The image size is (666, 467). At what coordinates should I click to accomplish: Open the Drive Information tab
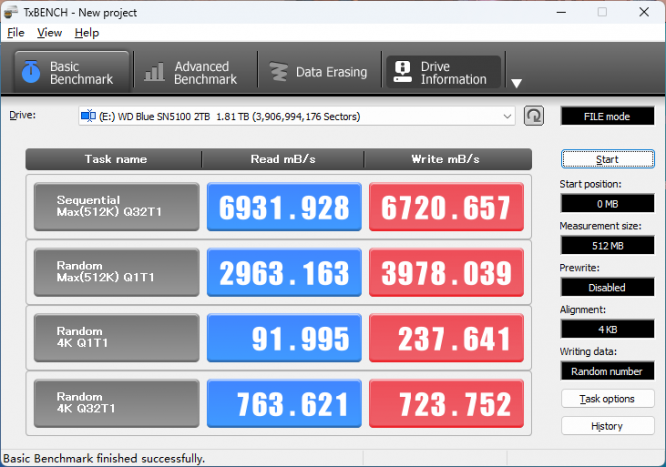tap(443, 72)
